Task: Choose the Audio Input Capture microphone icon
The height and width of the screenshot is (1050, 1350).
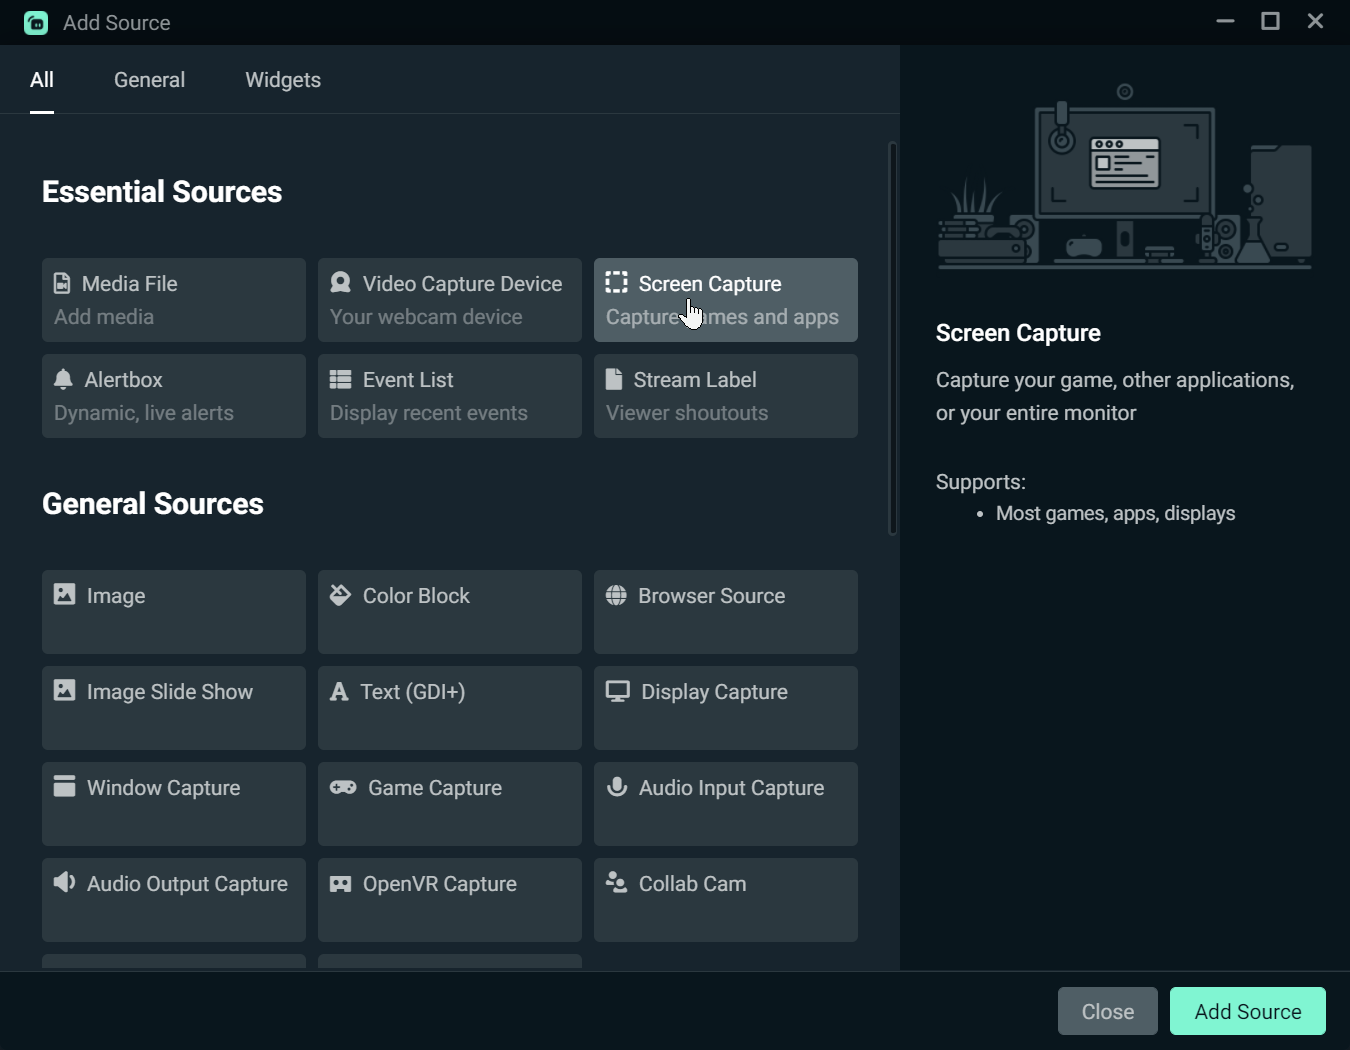Action: coord(617,787)
